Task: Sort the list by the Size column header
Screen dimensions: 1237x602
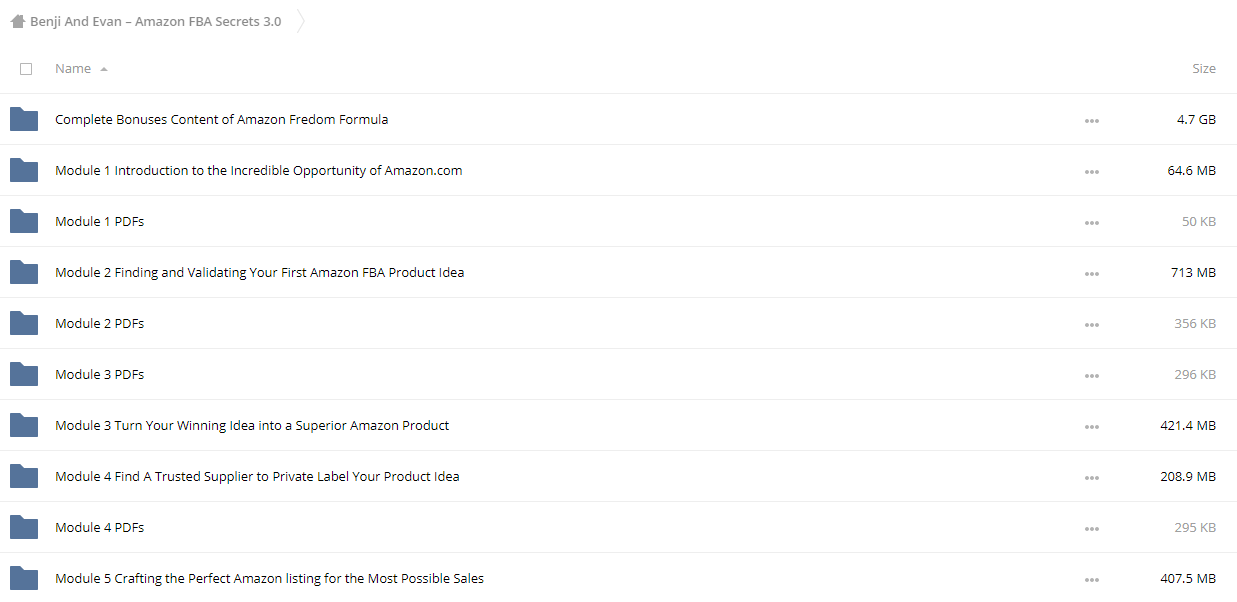Action: [1204, 69]
